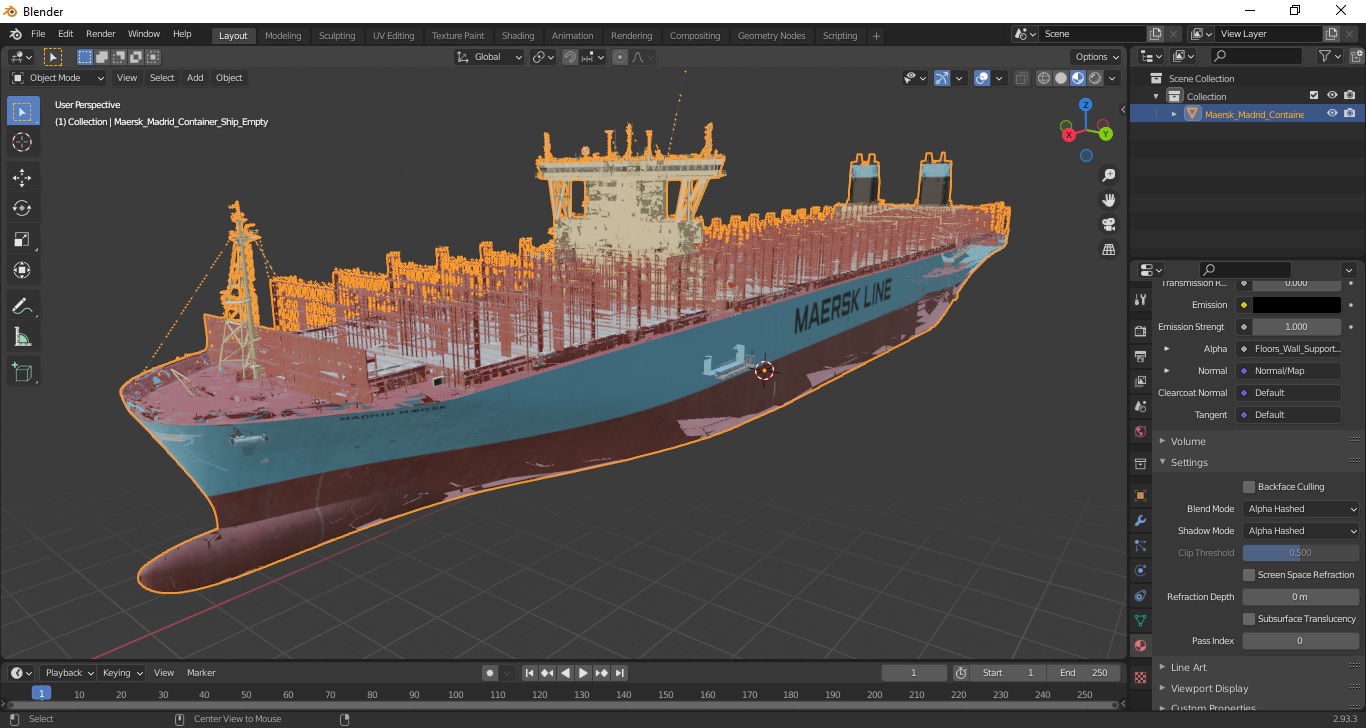Activate the Transform tool
This screenshot has width=1366, height=728.
[x=22, y=270]
